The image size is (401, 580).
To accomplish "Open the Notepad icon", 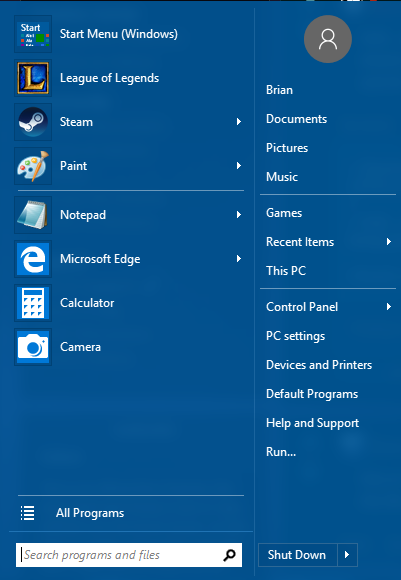I will click(x=33, y=215).
